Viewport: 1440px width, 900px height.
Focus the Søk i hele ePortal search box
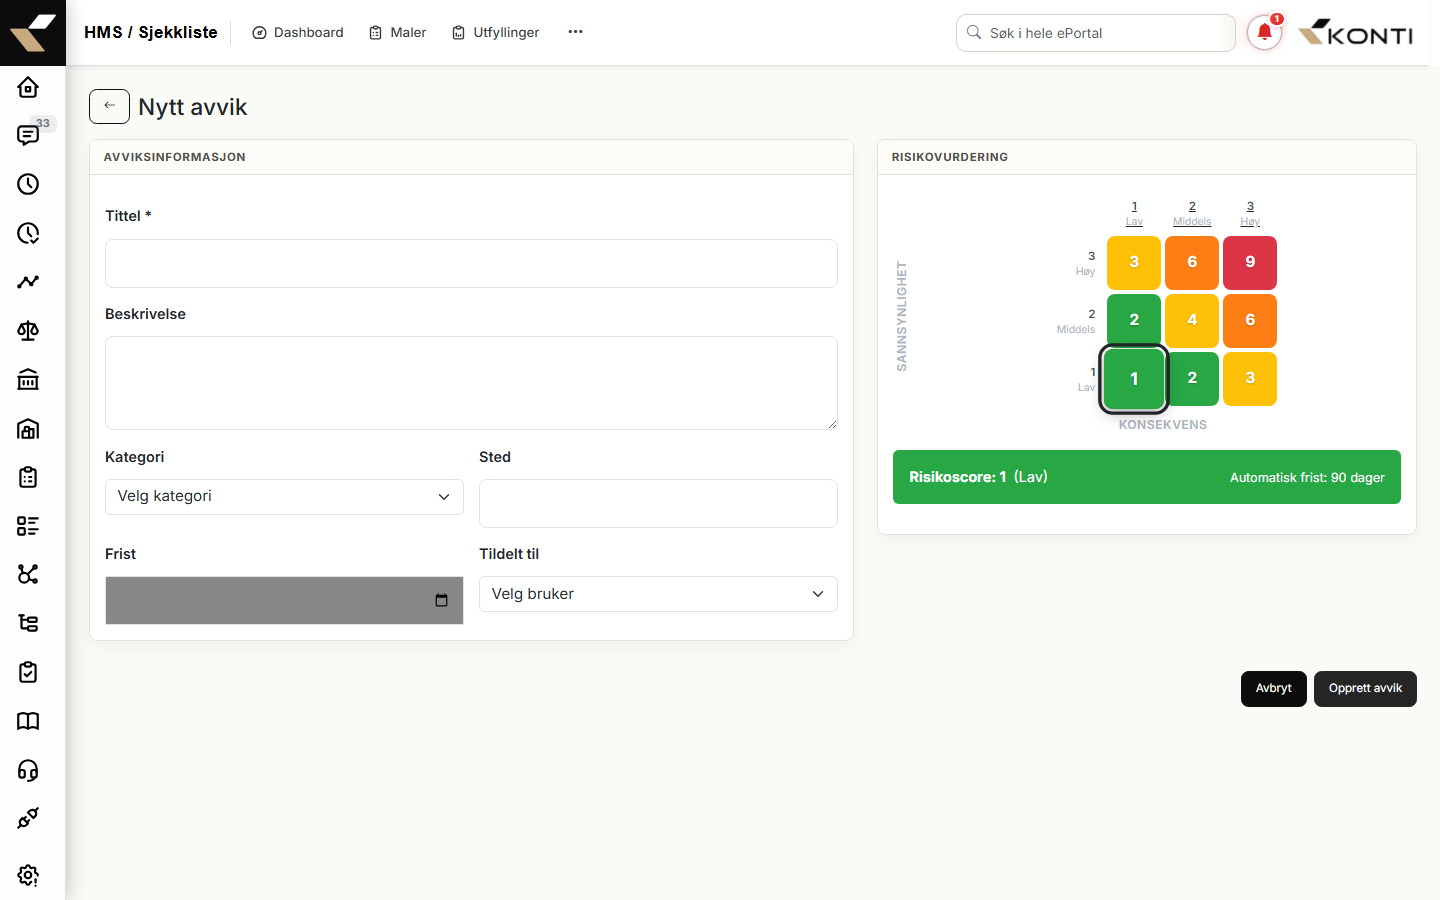pos(1096,33)
